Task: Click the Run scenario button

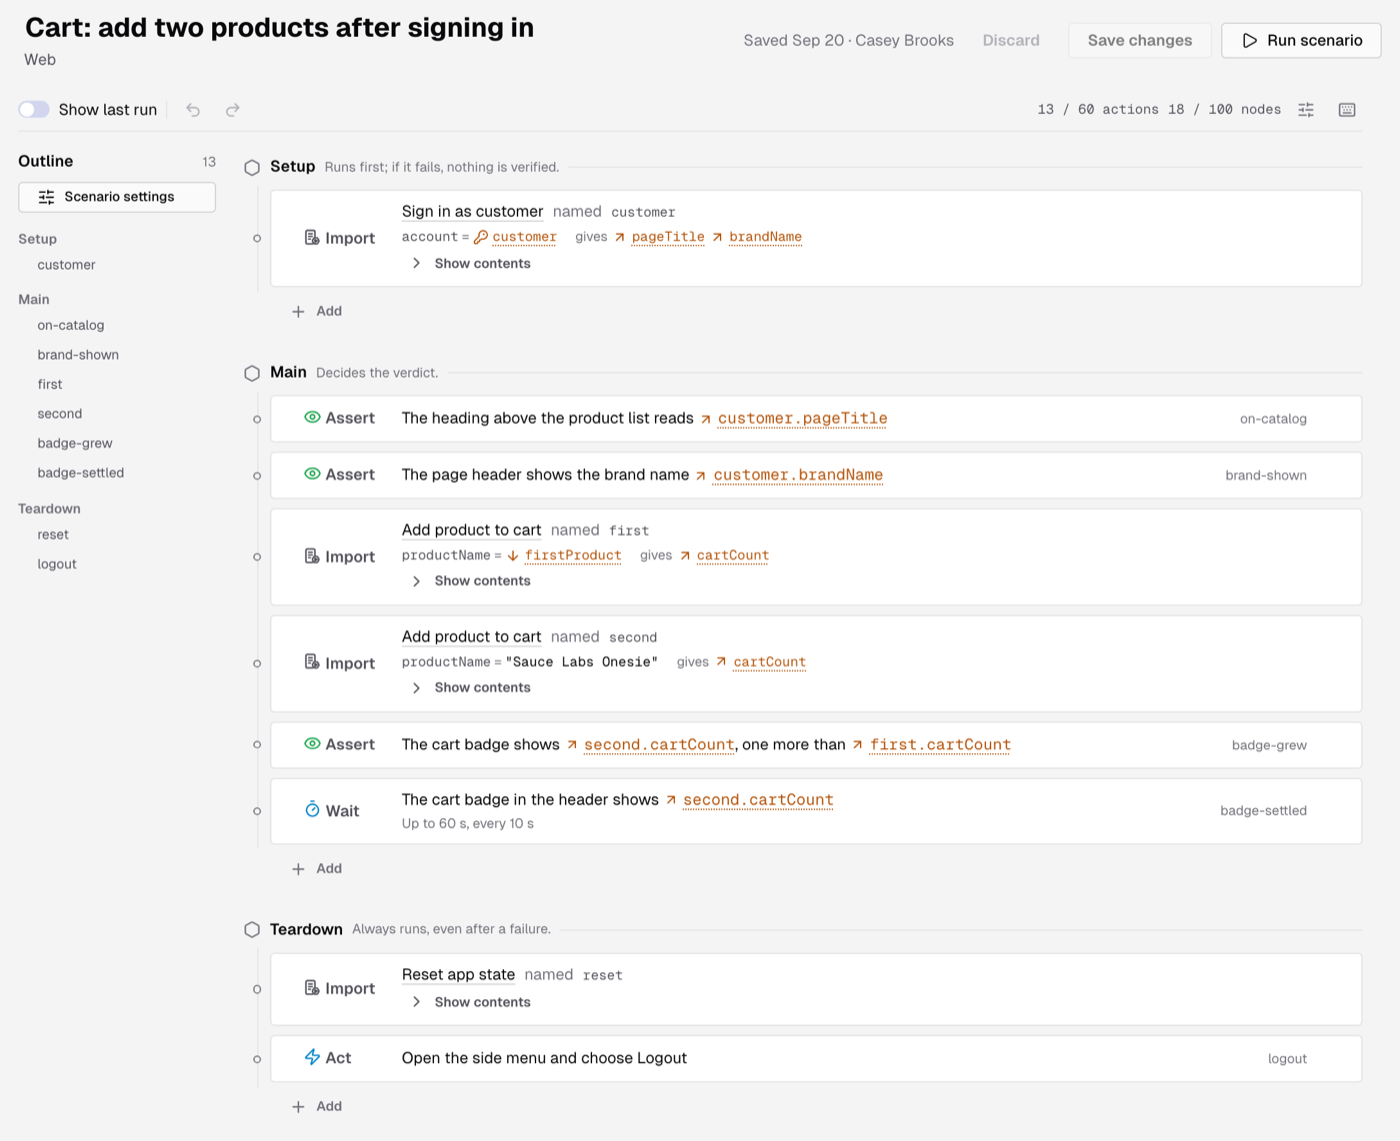Action: point(1301,40)
